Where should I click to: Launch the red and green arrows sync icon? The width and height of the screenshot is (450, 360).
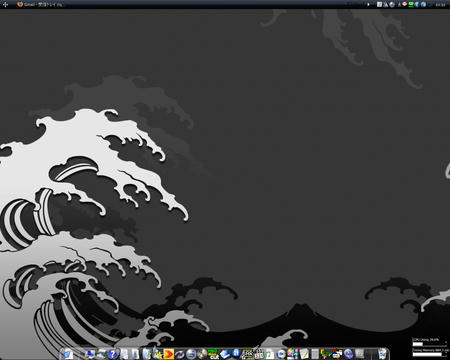pos(338,354)
